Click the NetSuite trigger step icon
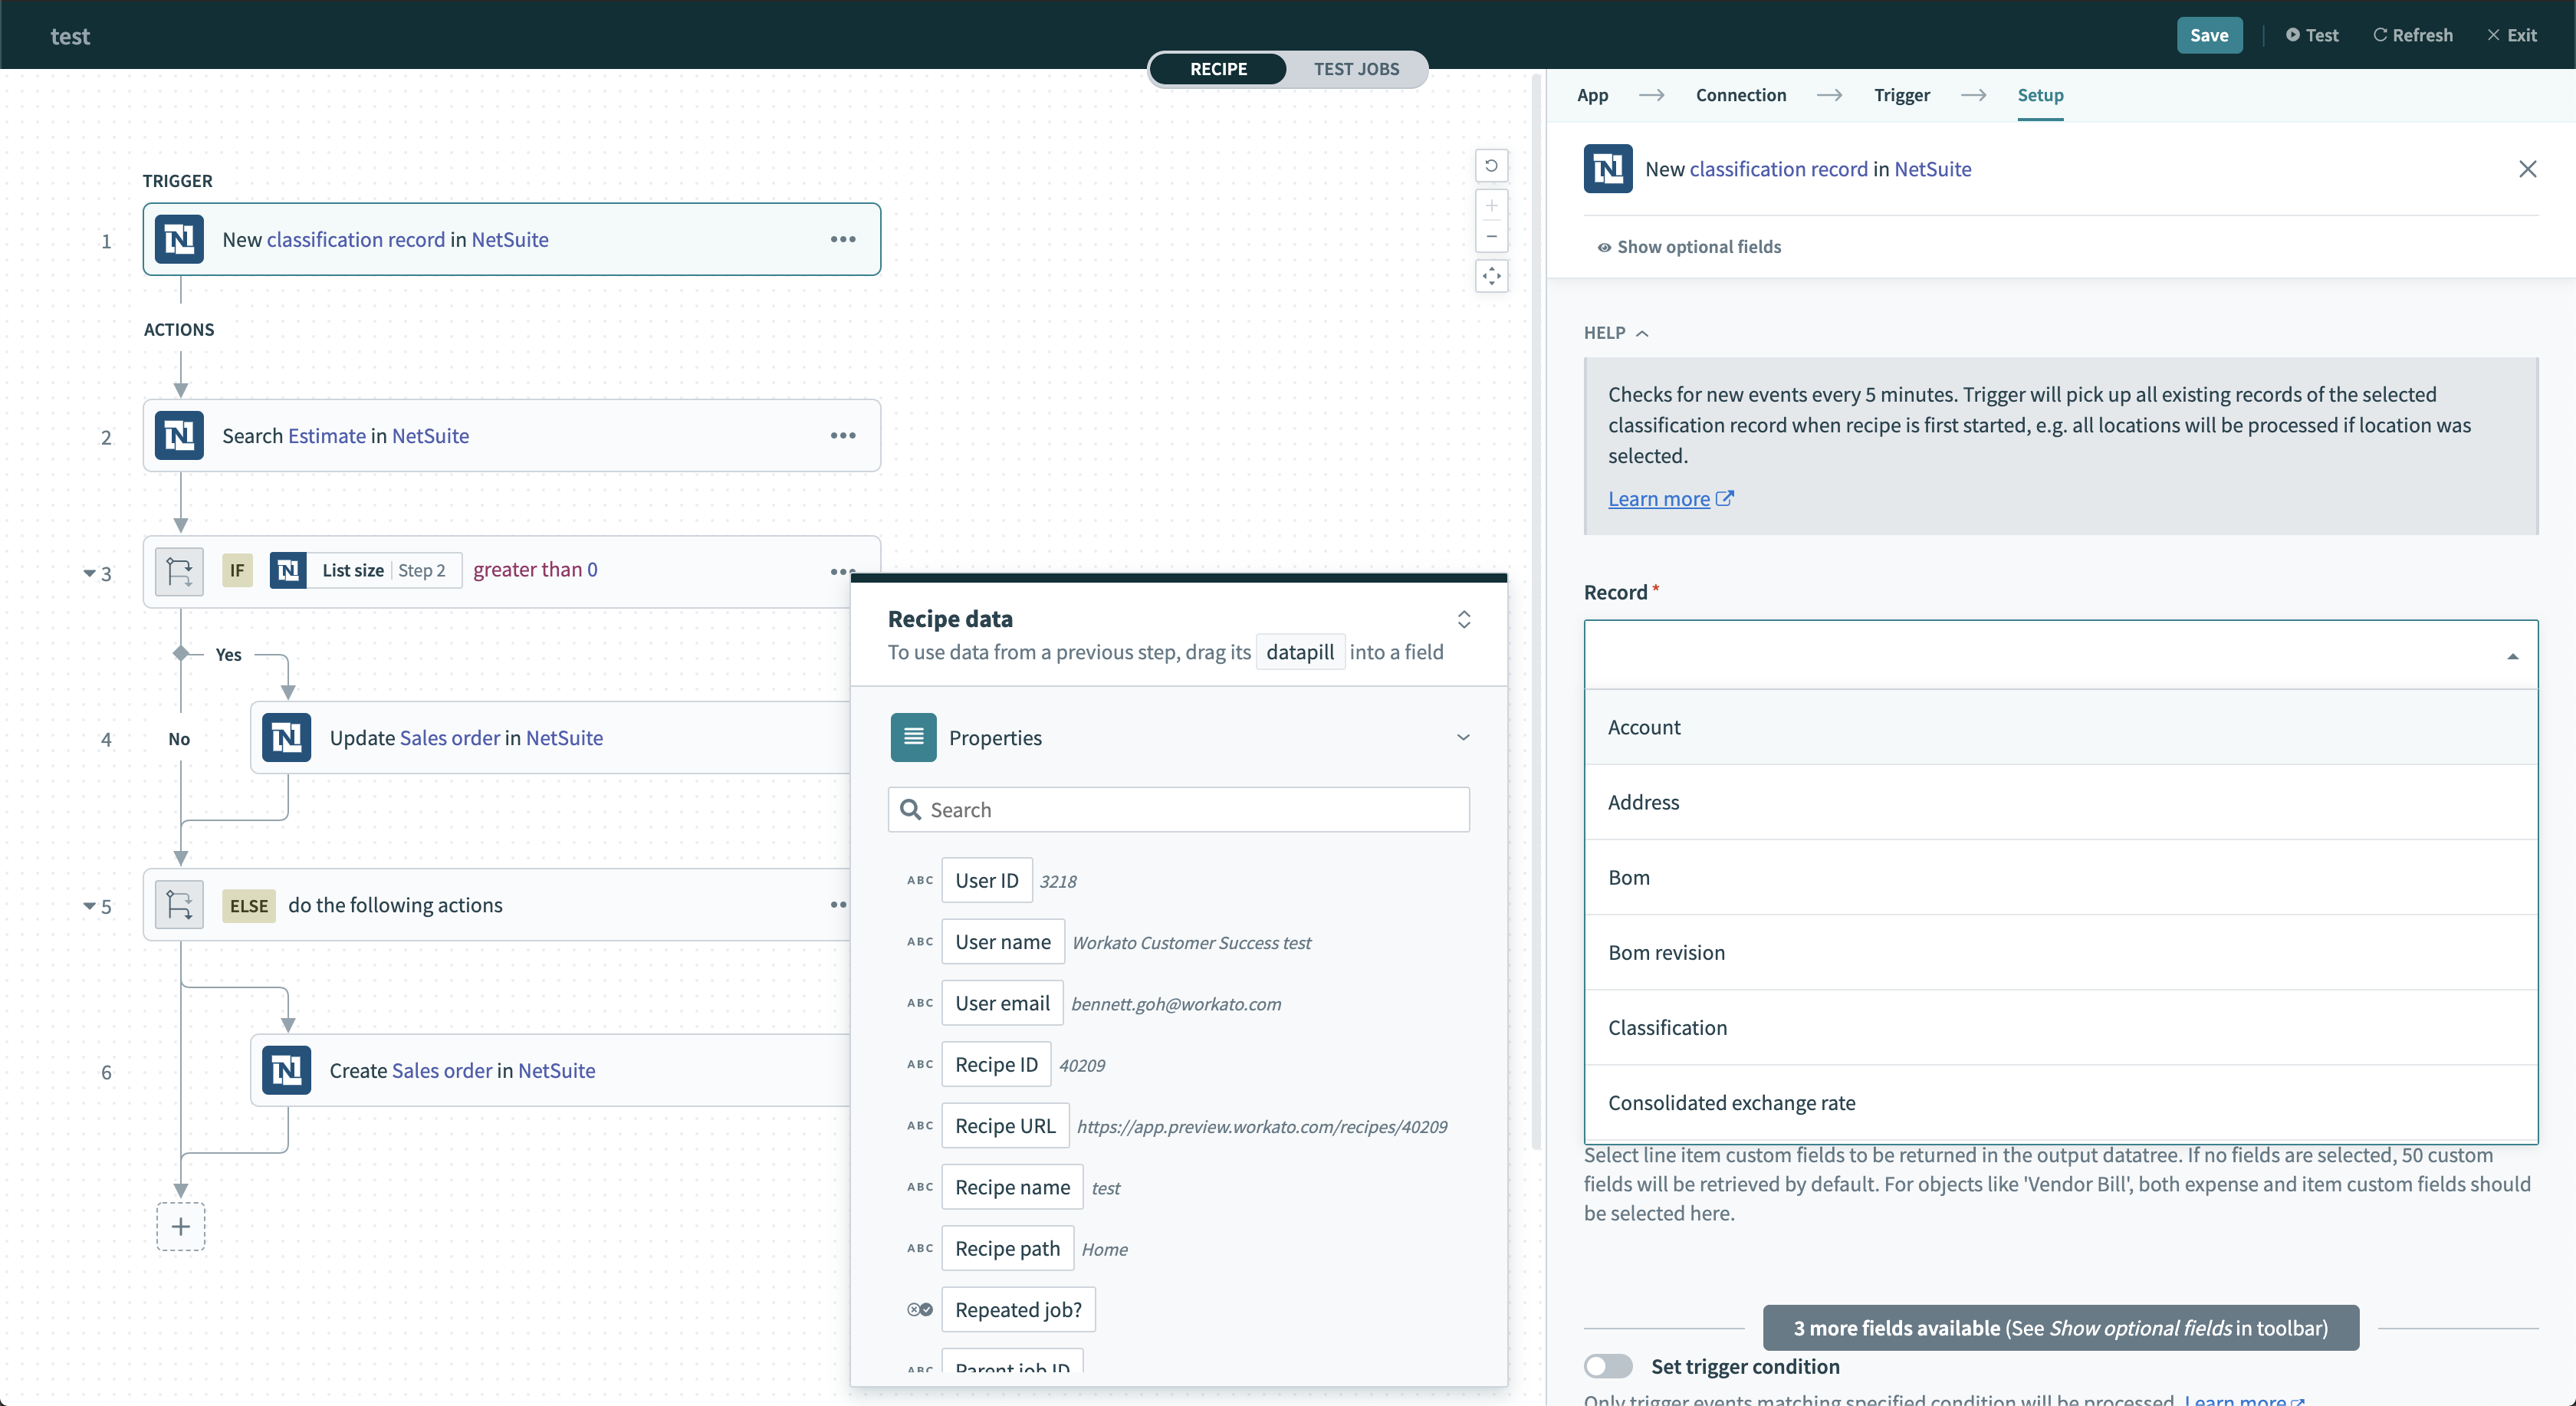Screen dimensions: 2576x1406 (180, 241)
